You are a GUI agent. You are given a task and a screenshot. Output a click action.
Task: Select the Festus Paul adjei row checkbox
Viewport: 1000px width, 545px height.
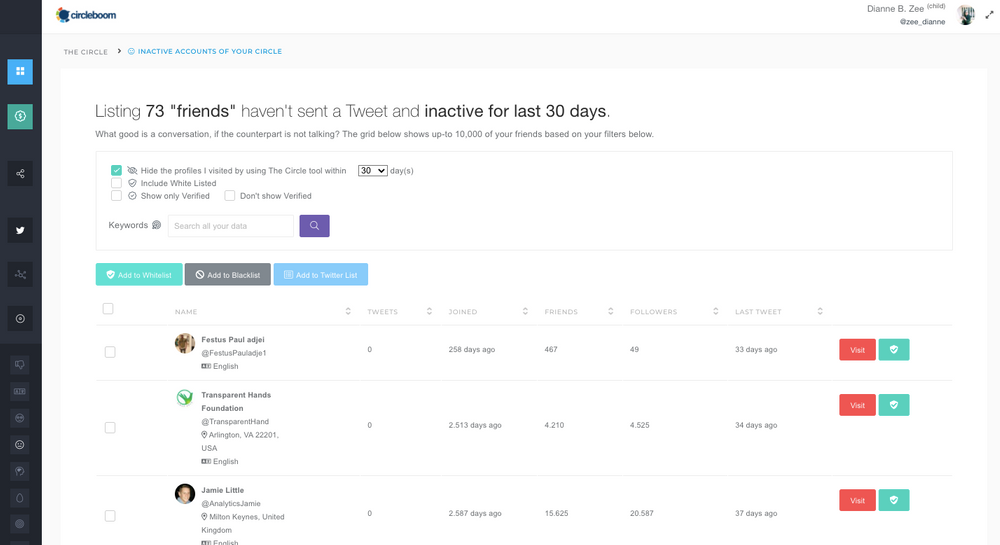110,352
